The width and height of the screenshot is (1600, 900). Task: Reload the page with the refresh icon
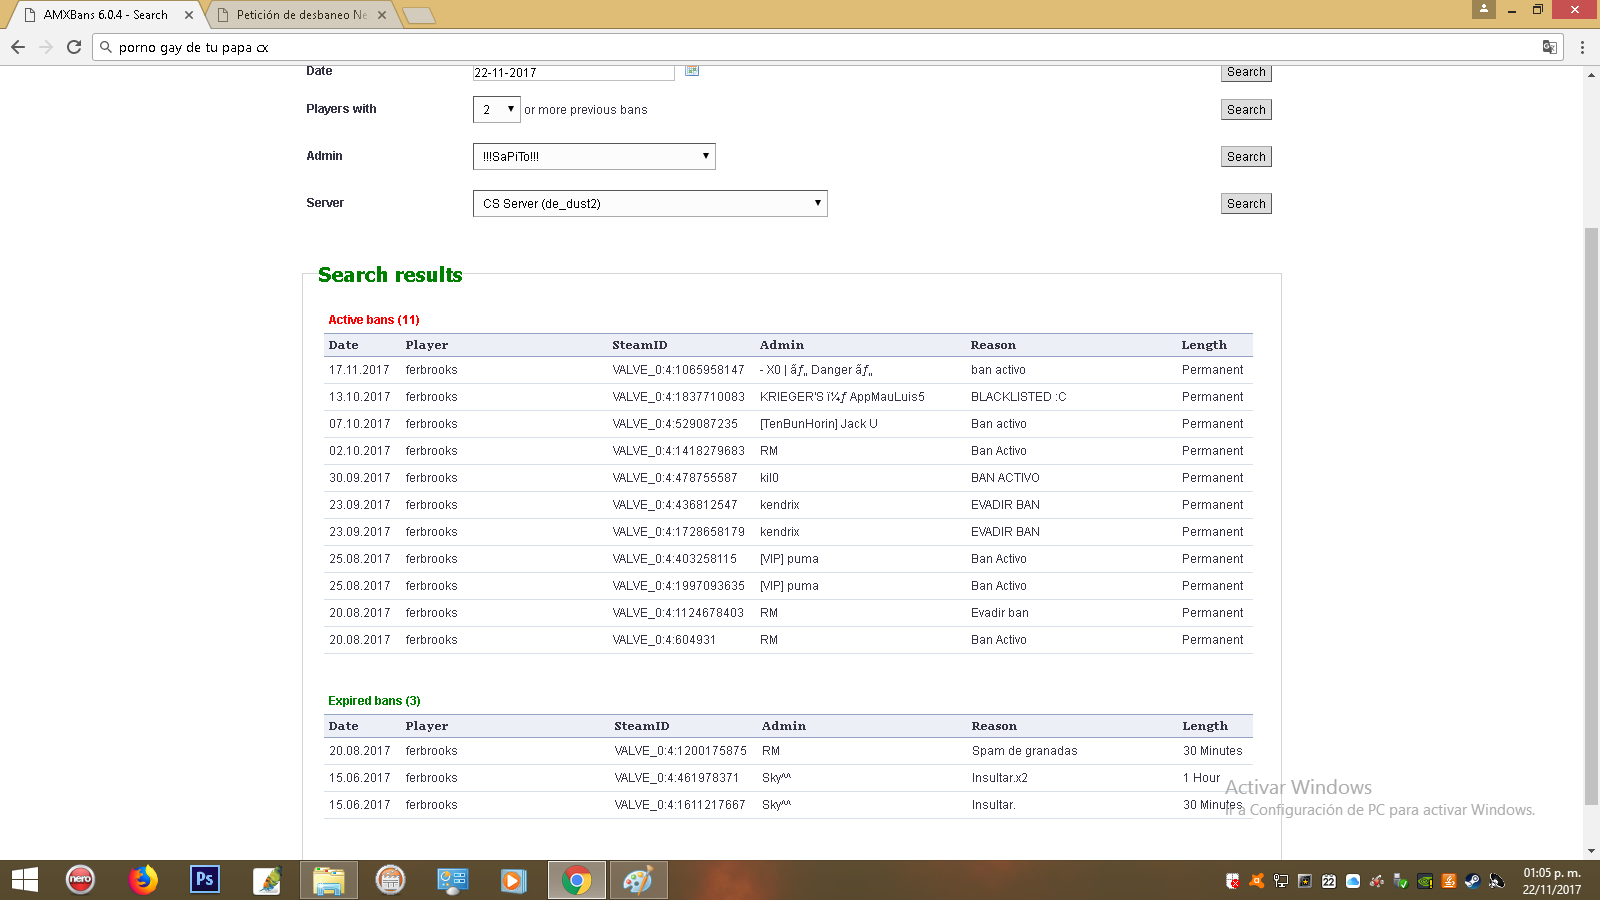(x=74, y=47)
